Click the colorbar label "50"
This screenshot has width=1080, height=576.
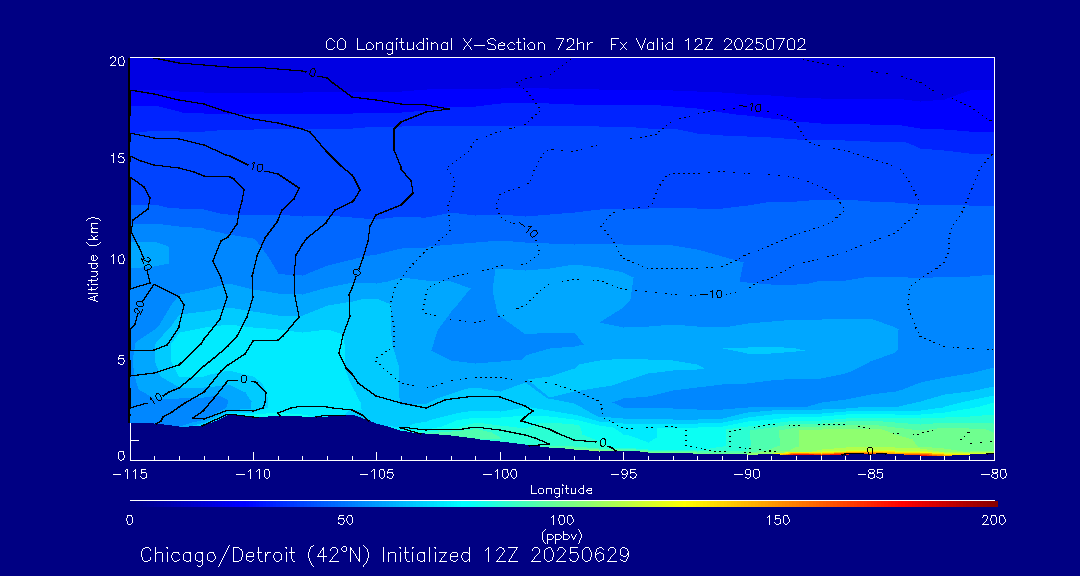pyautogui.click(x=346, y=521)
